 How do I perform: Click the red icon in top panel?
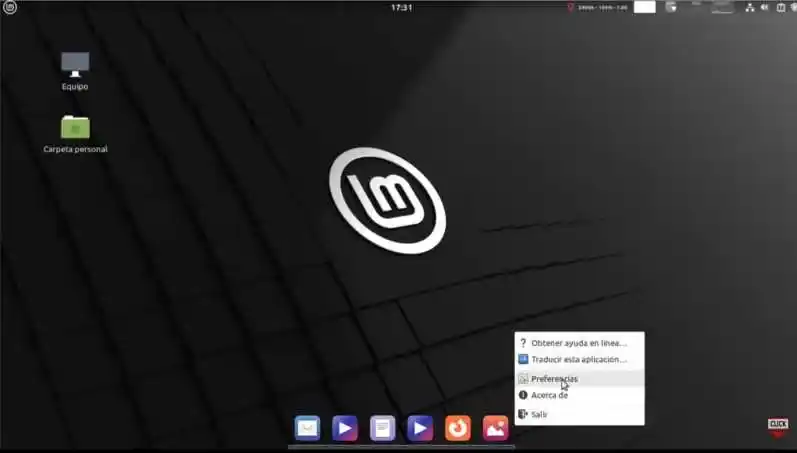[x=570, y=7]
